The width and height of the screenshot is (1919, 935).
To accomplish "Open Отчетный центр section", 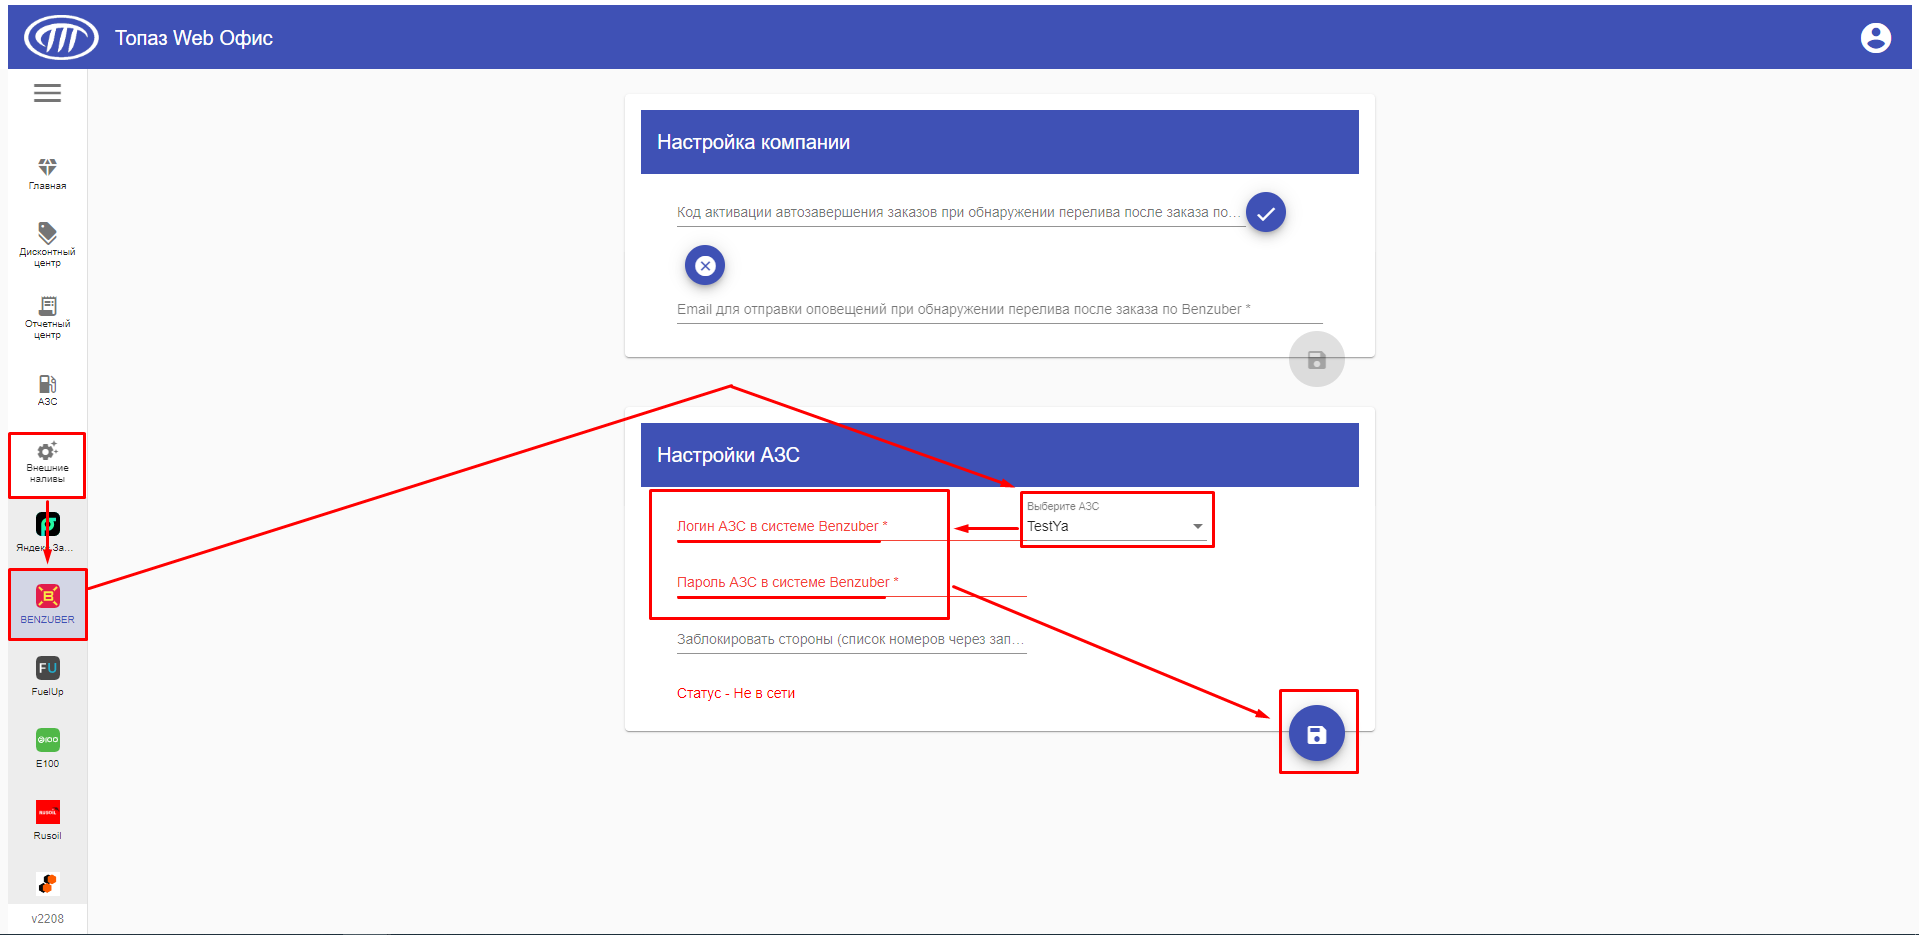I will (x=47, y=317).
